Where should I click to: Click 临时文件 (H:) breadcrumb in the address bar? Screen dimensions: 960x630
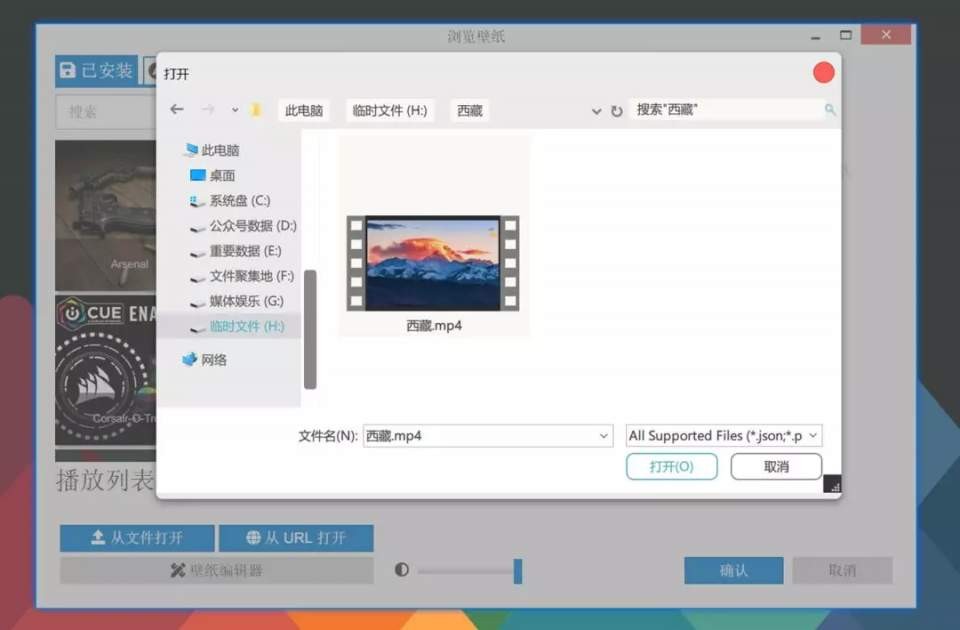(x=389, y=111)
